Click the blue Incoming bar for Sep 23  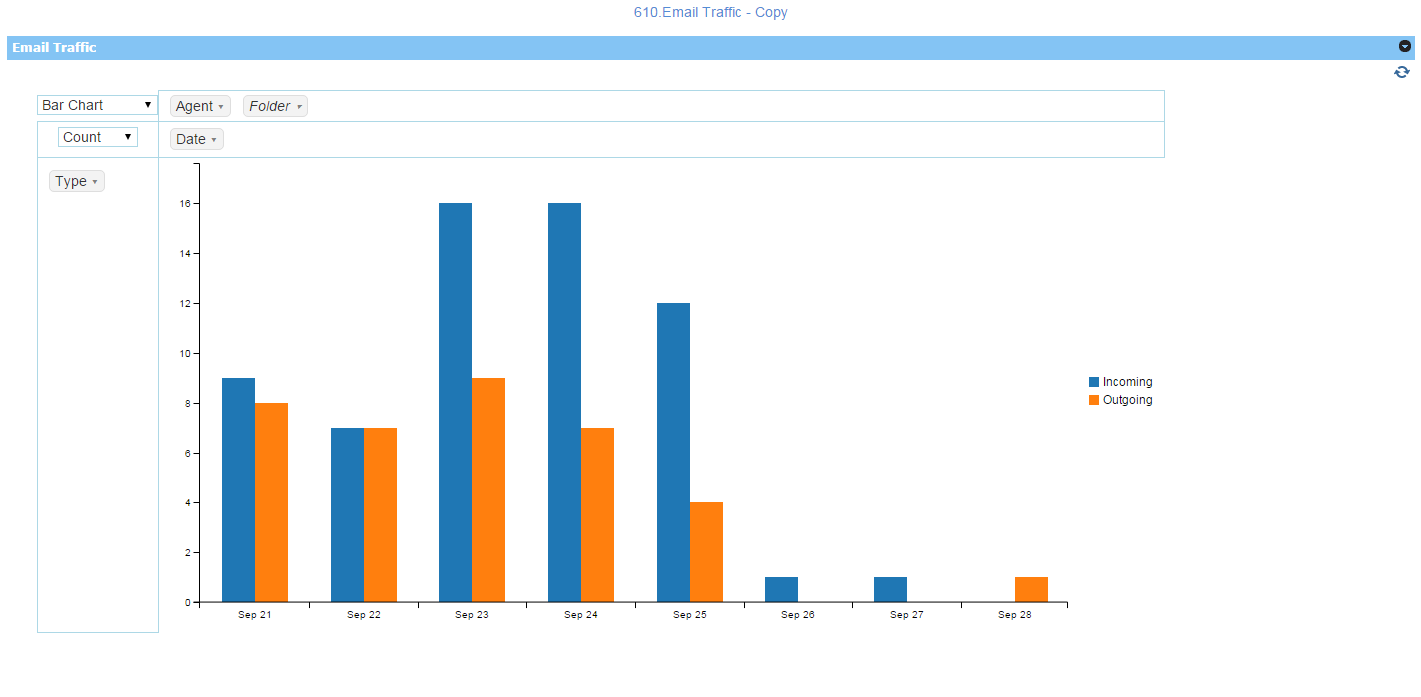pyautogui.click(x=455, y=402)
